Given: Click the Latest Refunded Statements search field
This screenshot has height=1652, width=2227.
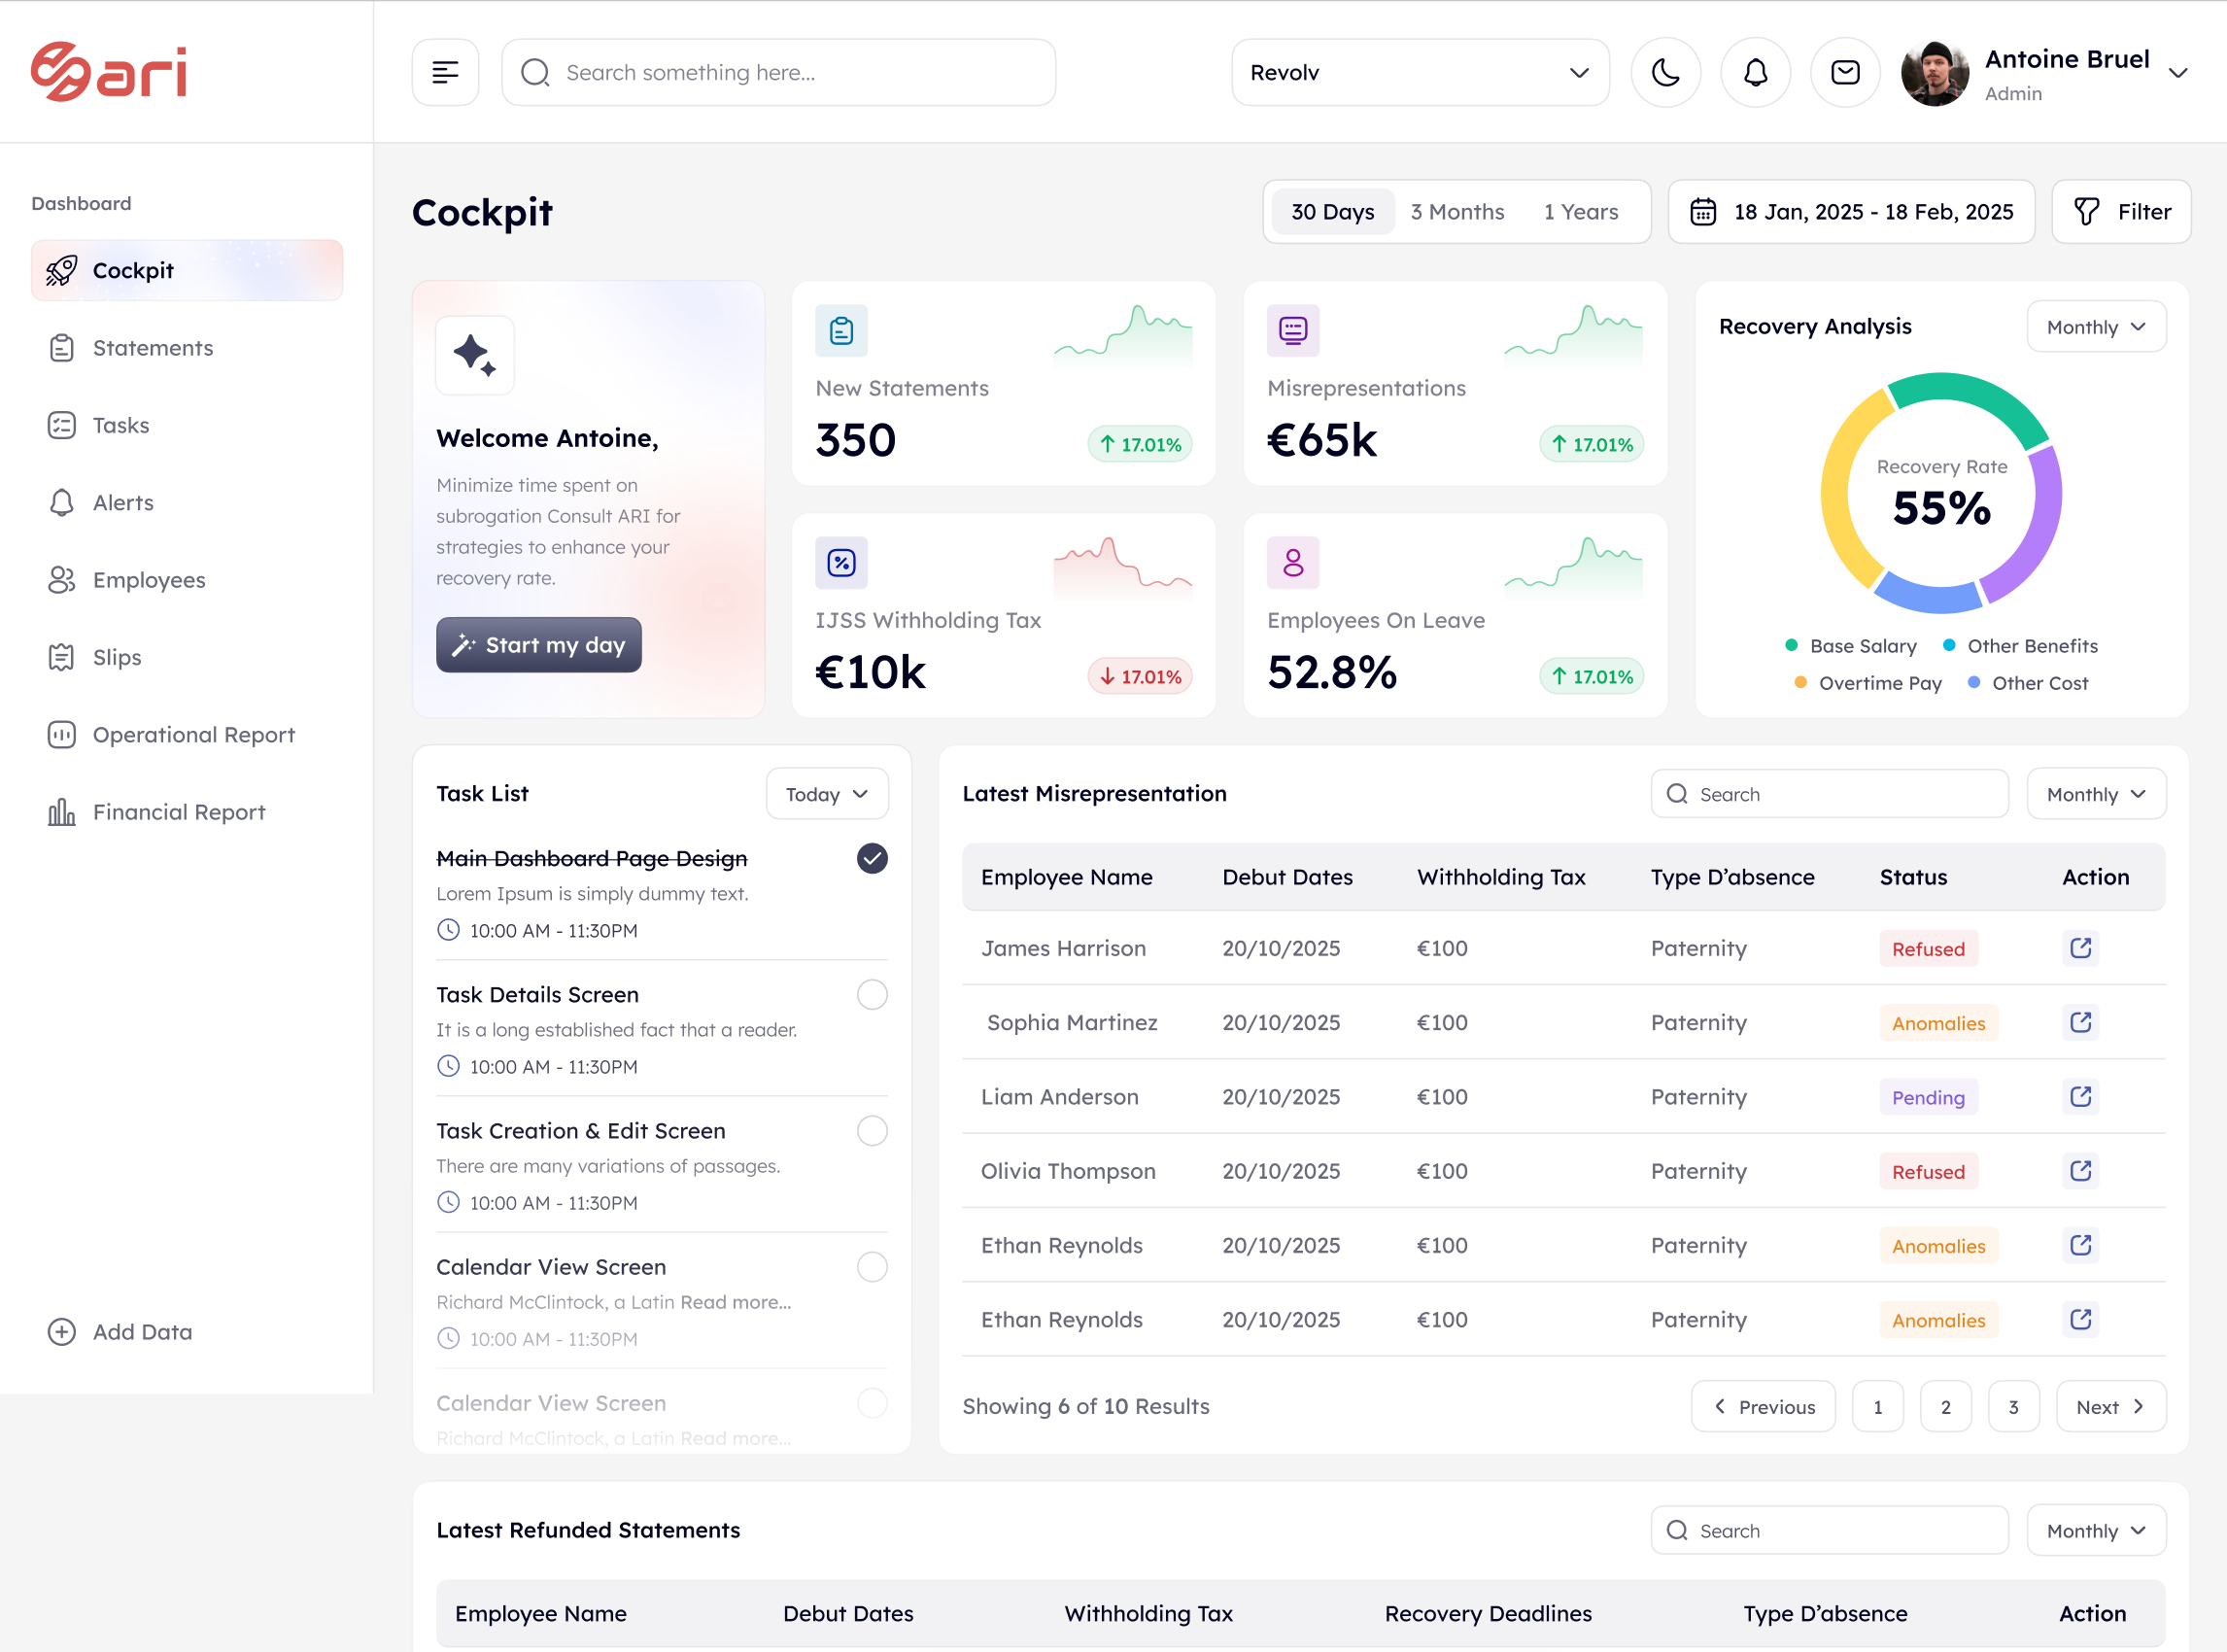Looking at the screenshot, I should pyautogui.click(x=1829, y=1531).
